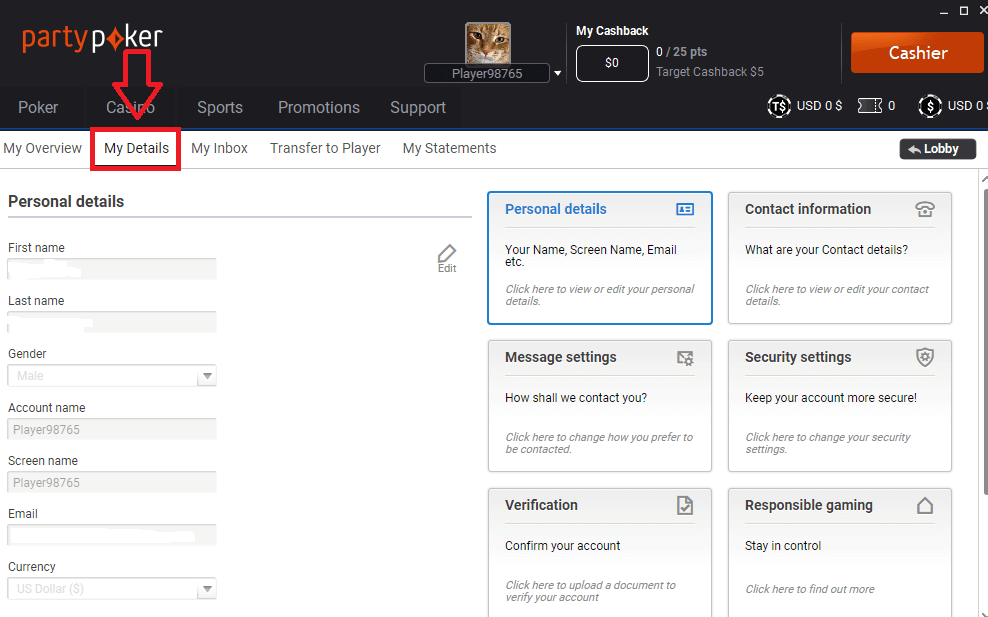Click the 'USD 0 $' tournament balance text
This screenshot has width=988, height=617.
(x=819, y=106)
